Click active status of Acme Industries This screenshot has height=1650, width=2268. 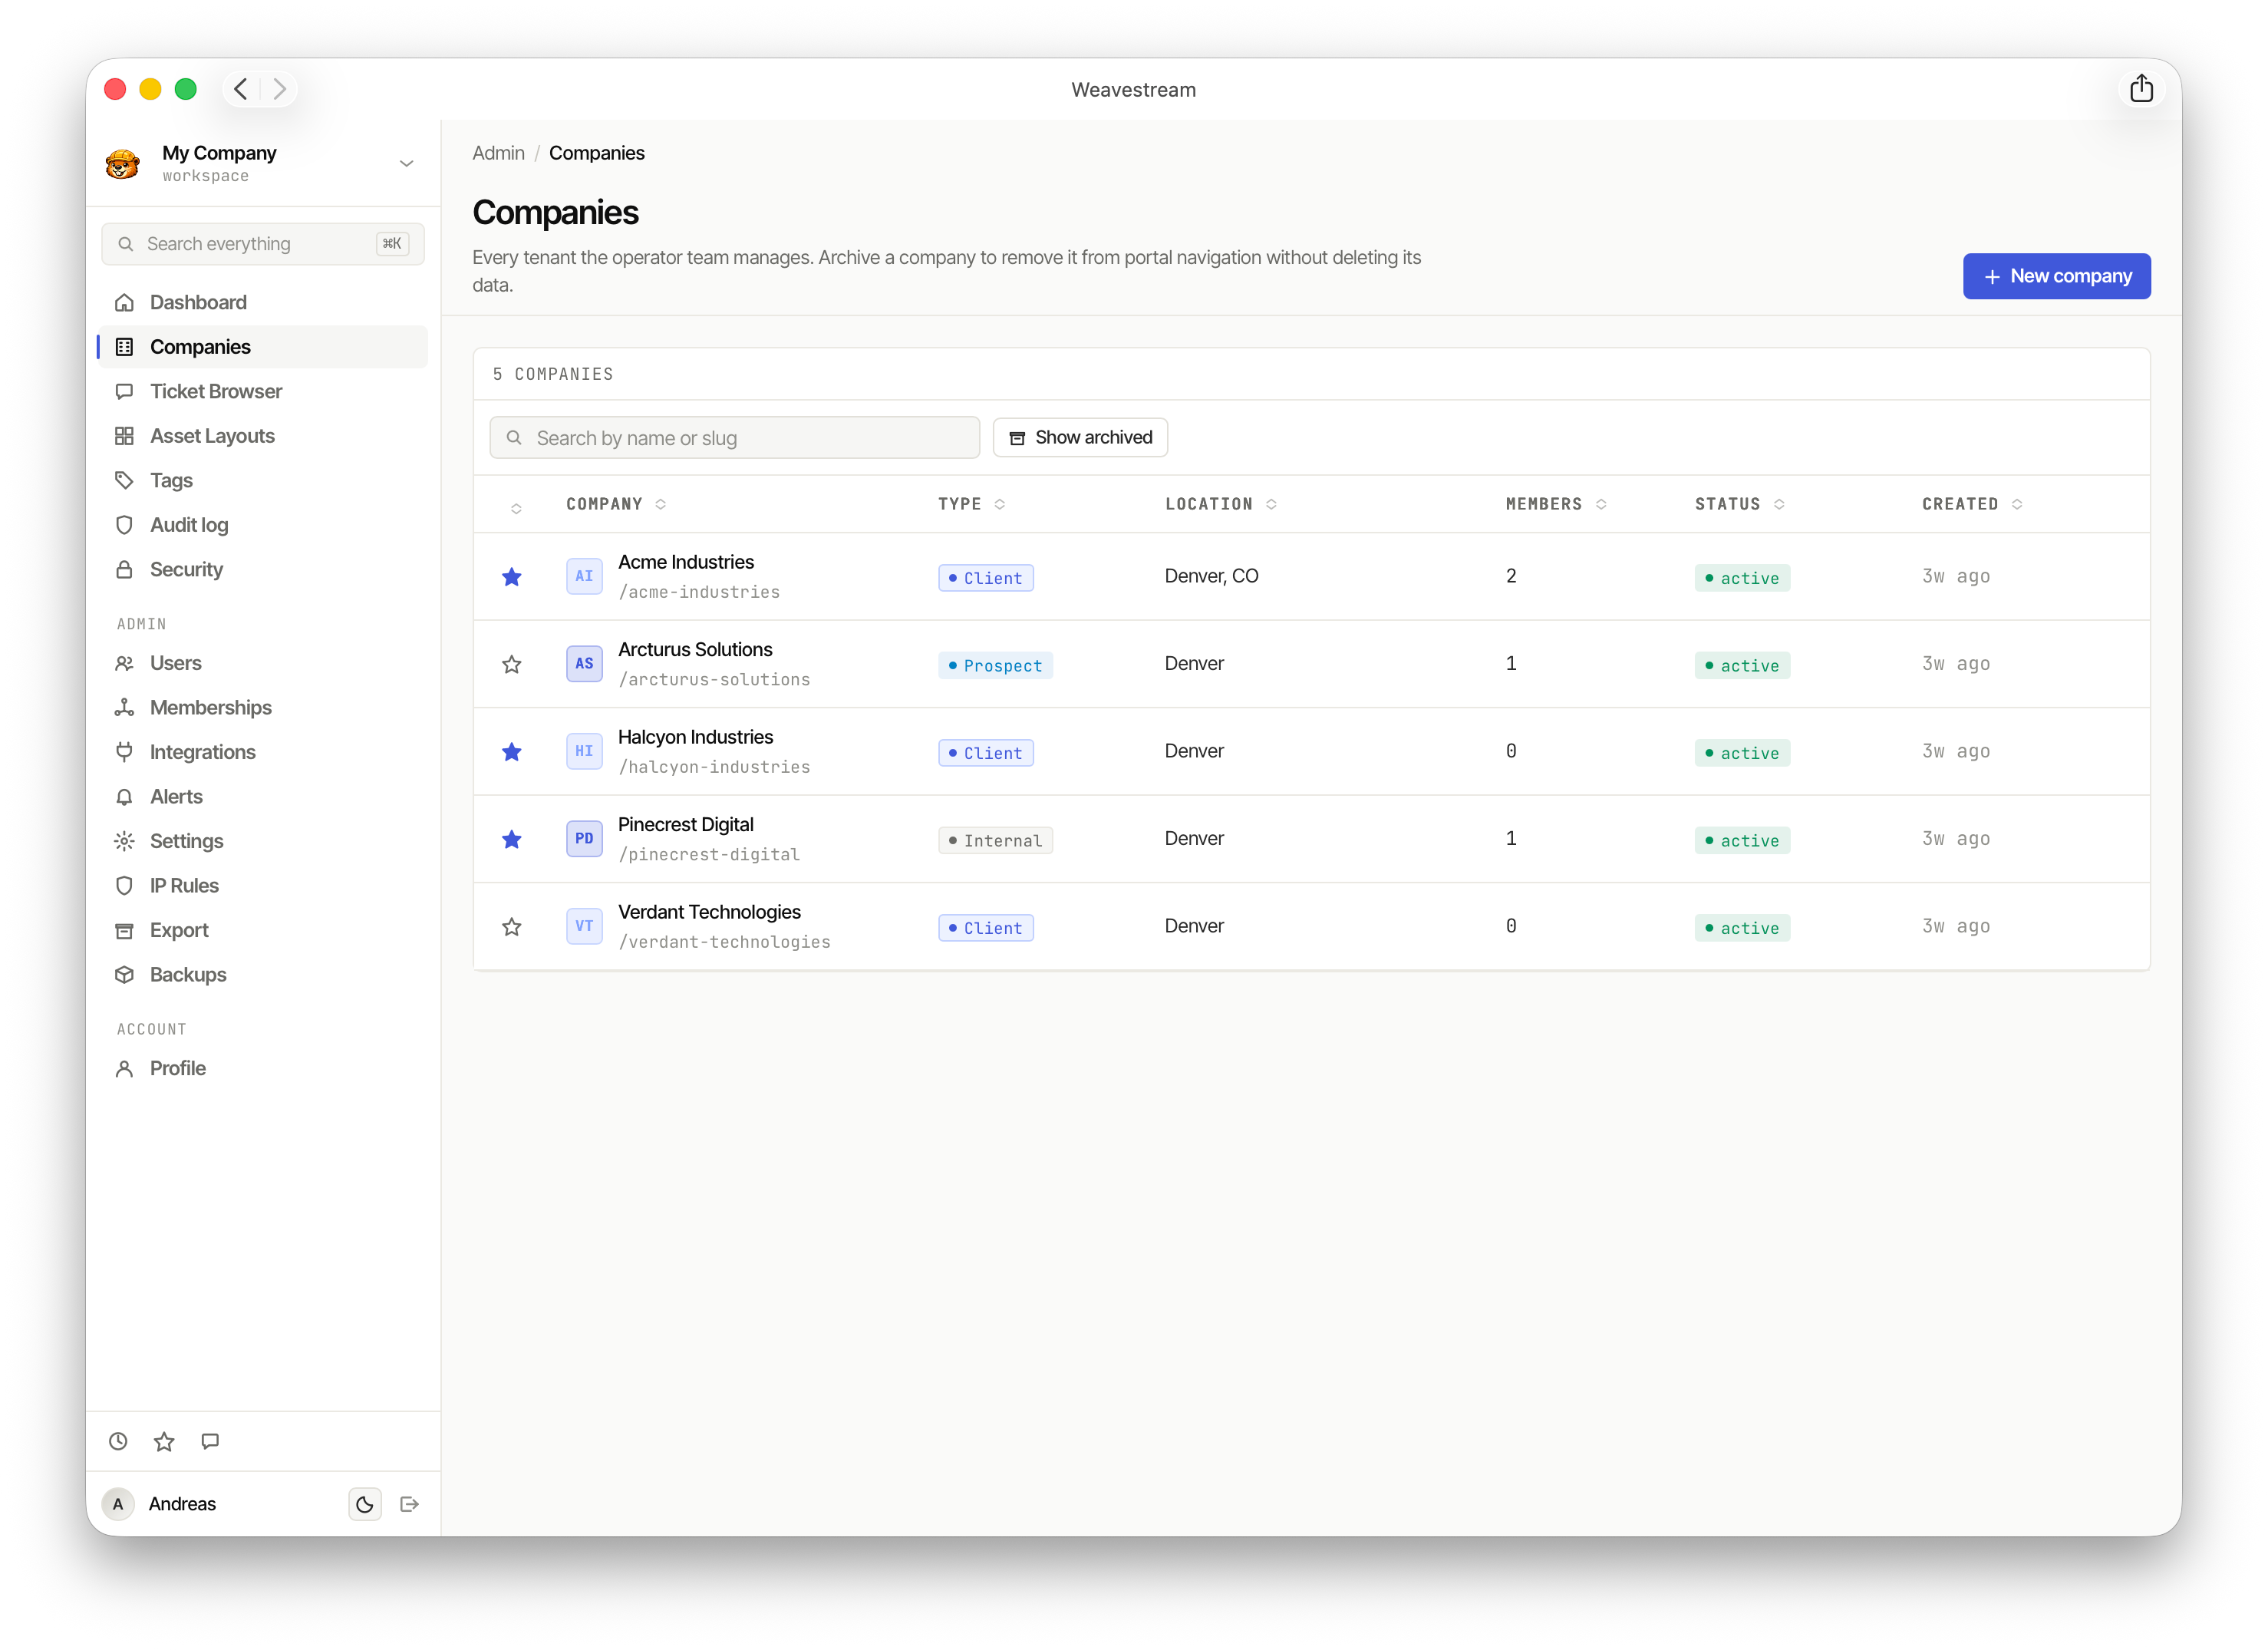(1742, 579)
